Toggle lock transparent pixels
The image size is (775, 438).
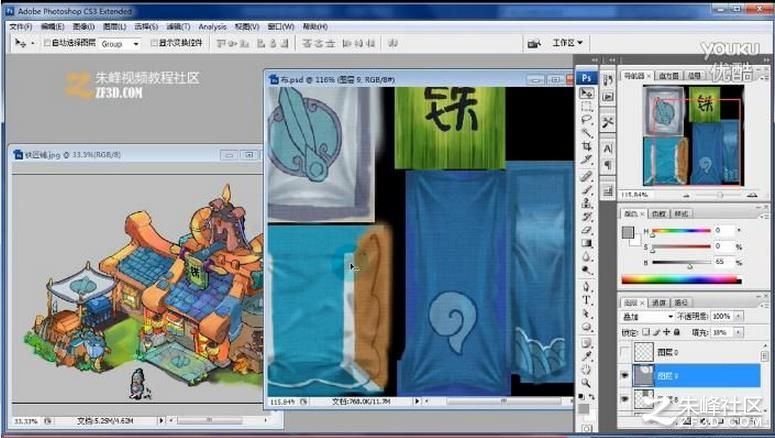[646, 332]
